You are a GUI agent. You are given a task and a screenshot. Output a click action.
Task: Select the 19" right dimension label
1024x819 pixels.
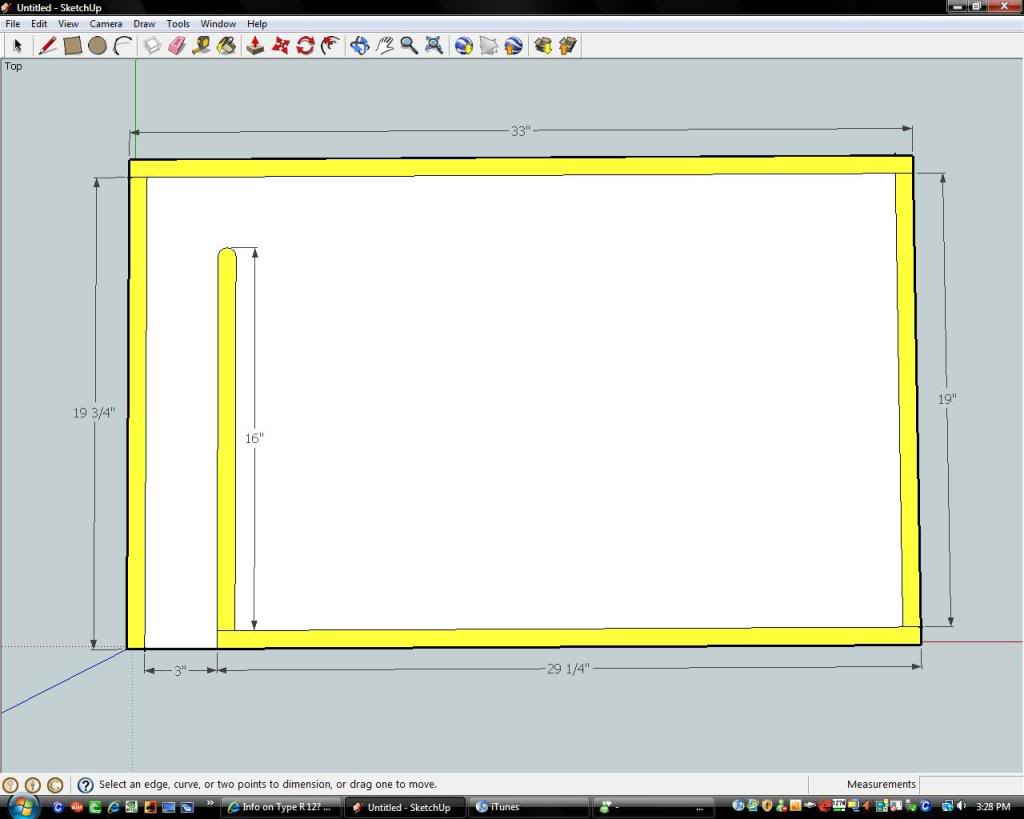tap(947, 399)
